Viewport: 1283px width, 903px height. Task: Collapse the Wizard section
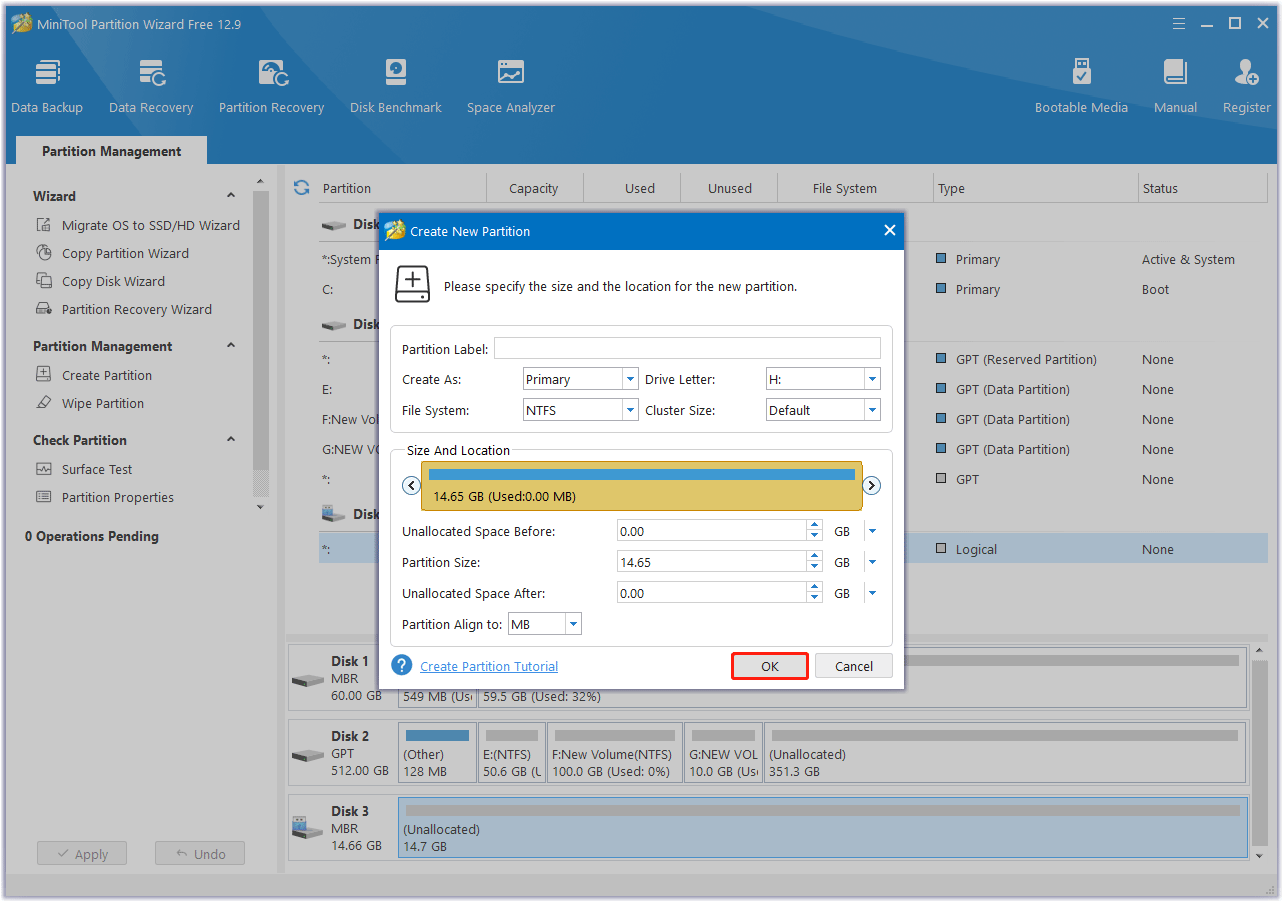click(x=231, y=196)
